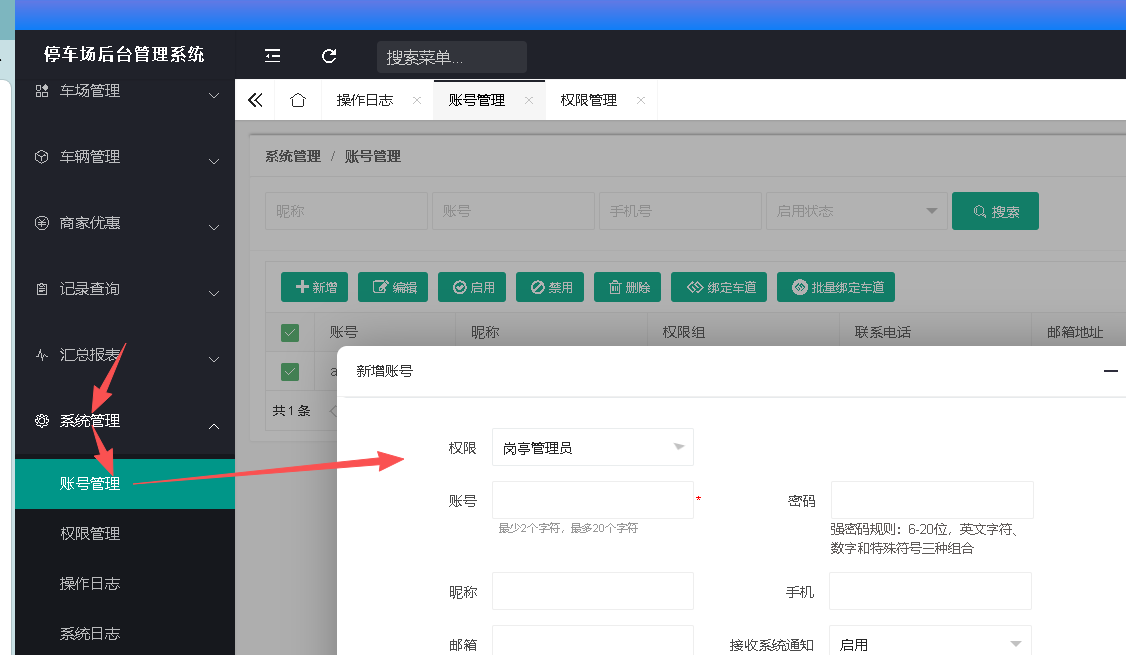Switch to the 权限管理 tab
Viewport: 1126px width, 655px height.
(x=588, y=100)
